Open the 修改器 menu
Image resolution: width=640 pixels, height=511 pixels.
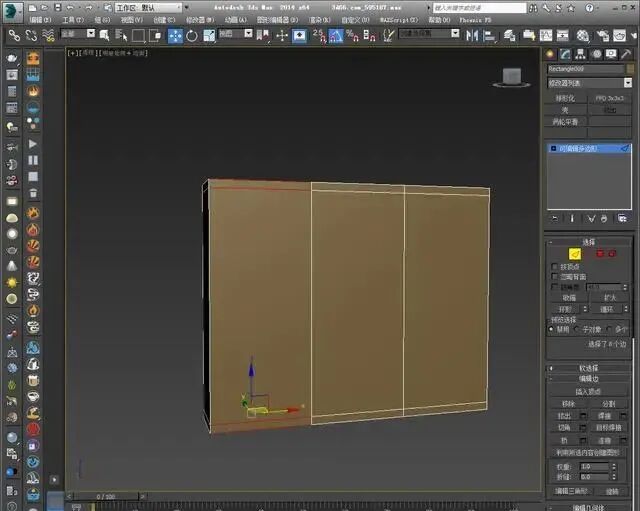pos(200,20)
